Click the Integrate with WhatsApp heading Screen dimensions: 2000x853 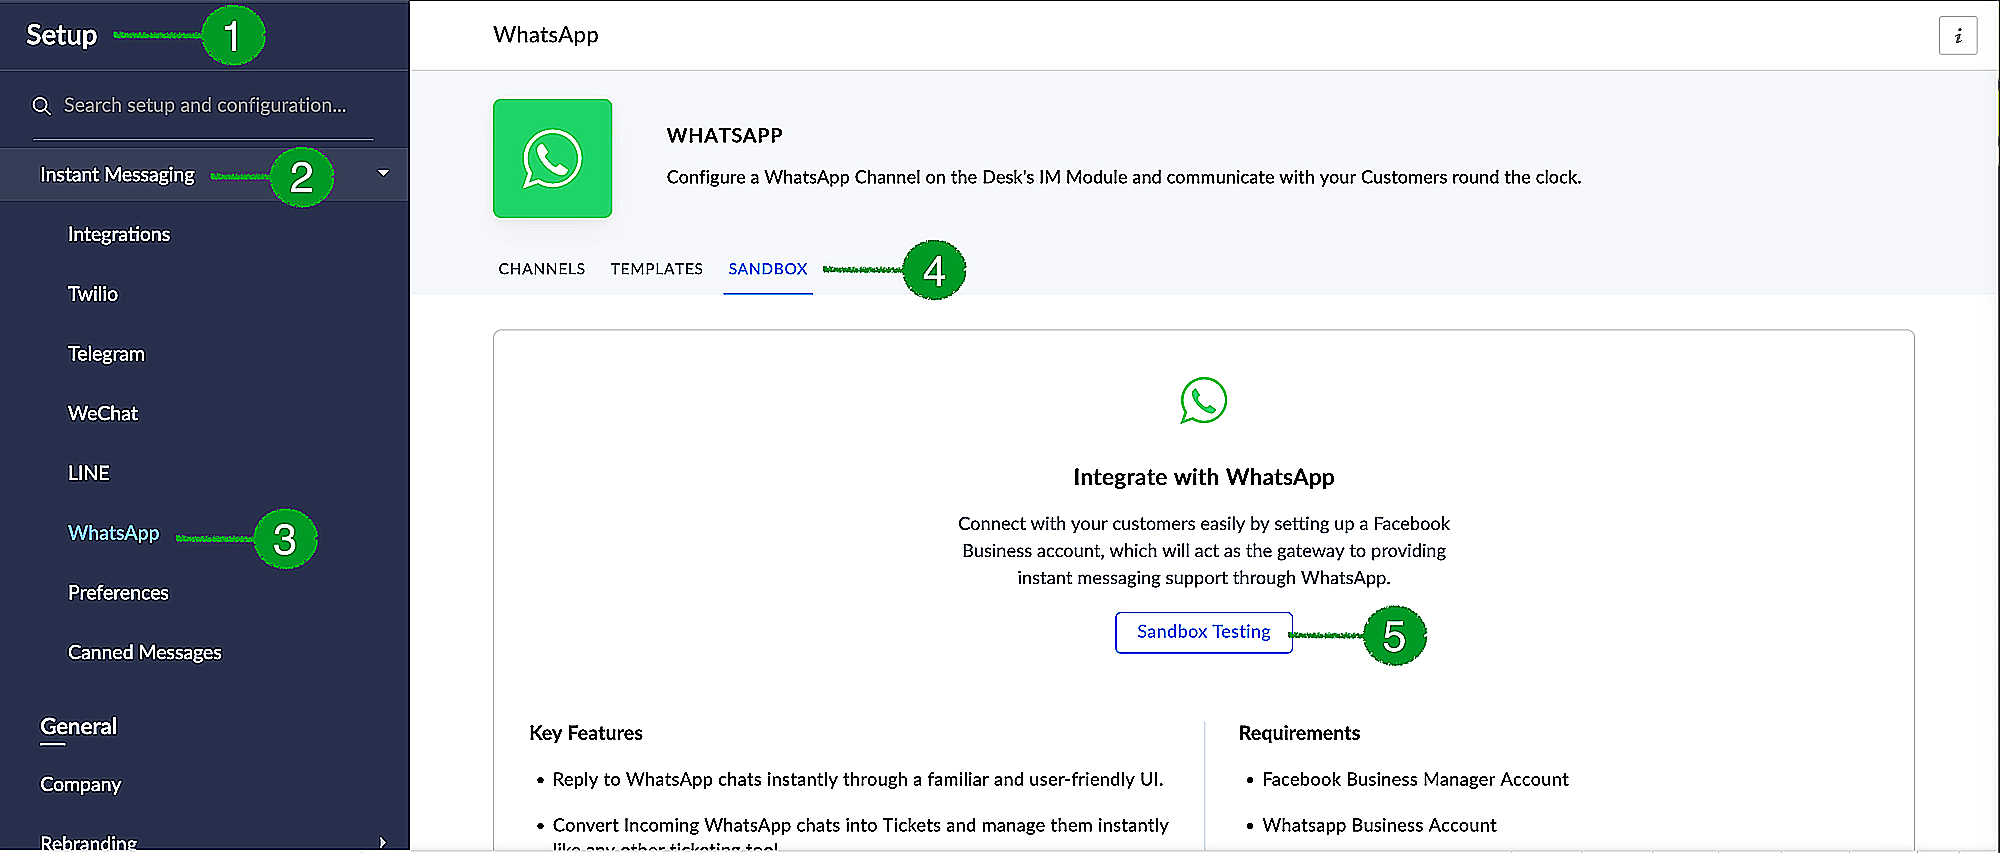tap(1204, 477)
